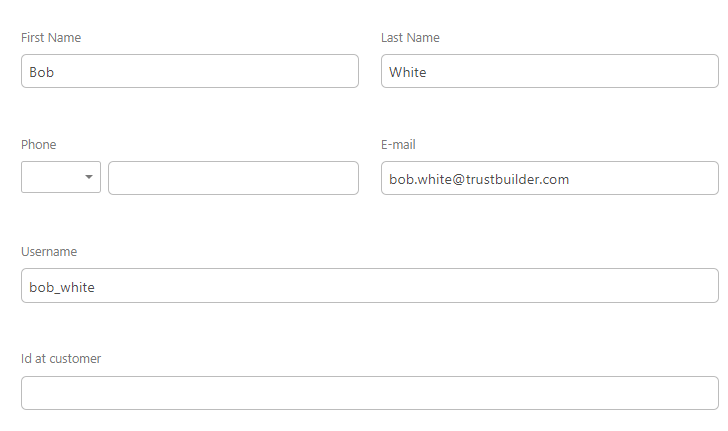Click the Phone label

pos(39,145)
